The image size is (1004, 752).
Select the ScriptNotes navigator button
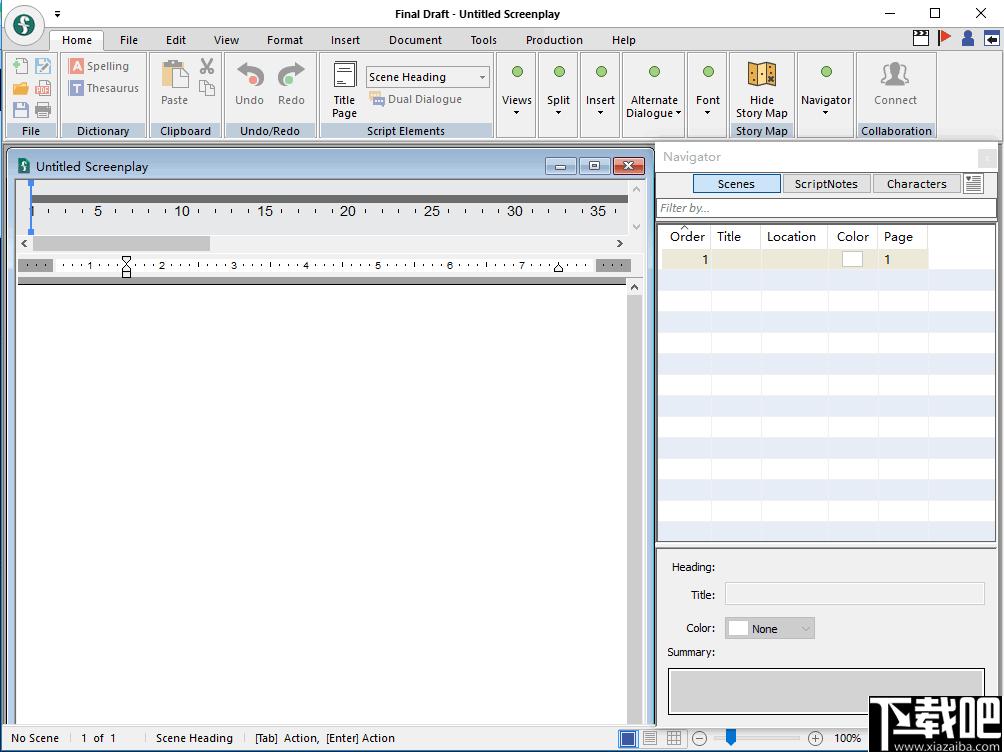point(826,184)
